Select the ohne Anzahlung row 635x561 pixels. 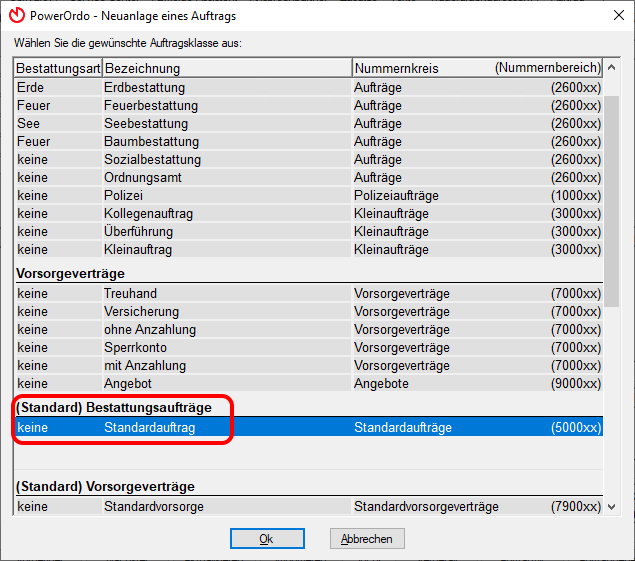click(309, 330)
